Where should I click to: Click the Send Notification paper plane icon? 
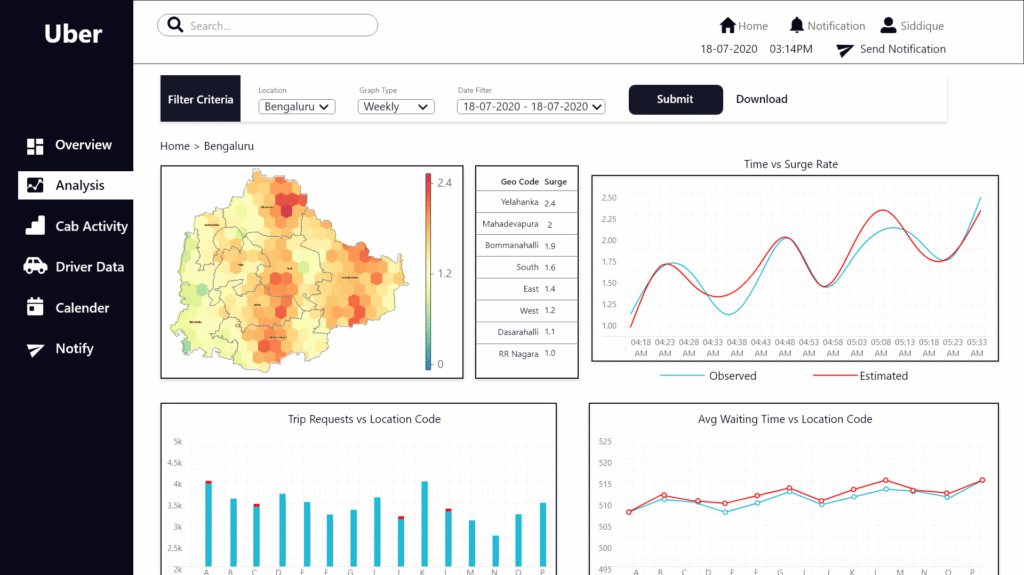pyautogui.click(x=845, y=50)
